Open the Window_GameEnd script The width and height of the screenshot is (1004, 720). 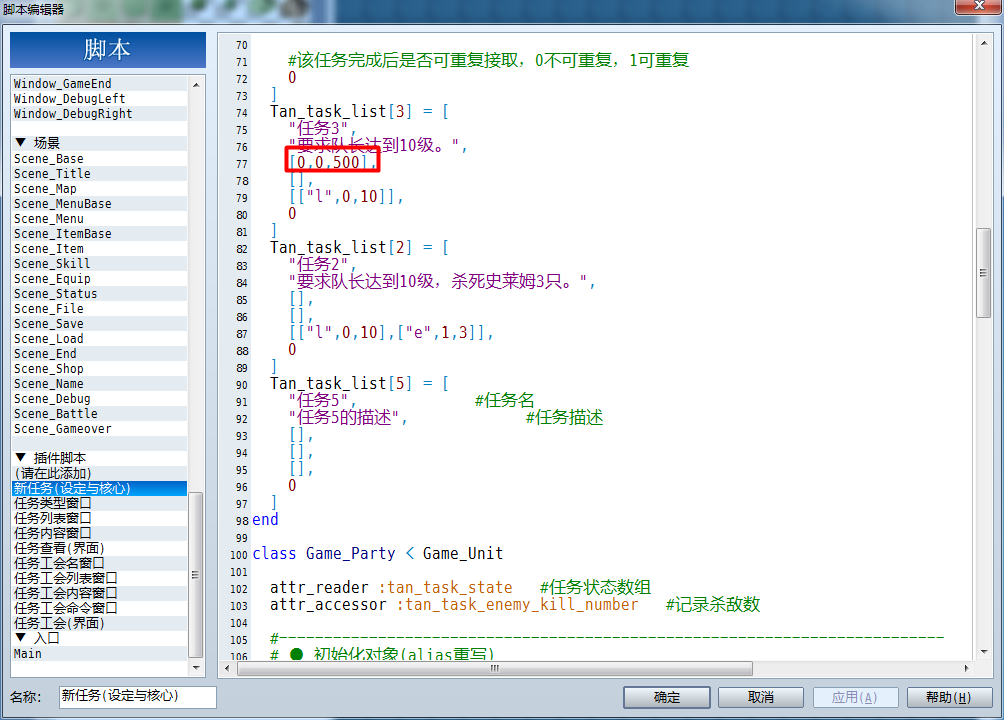(x=100, y=84)
